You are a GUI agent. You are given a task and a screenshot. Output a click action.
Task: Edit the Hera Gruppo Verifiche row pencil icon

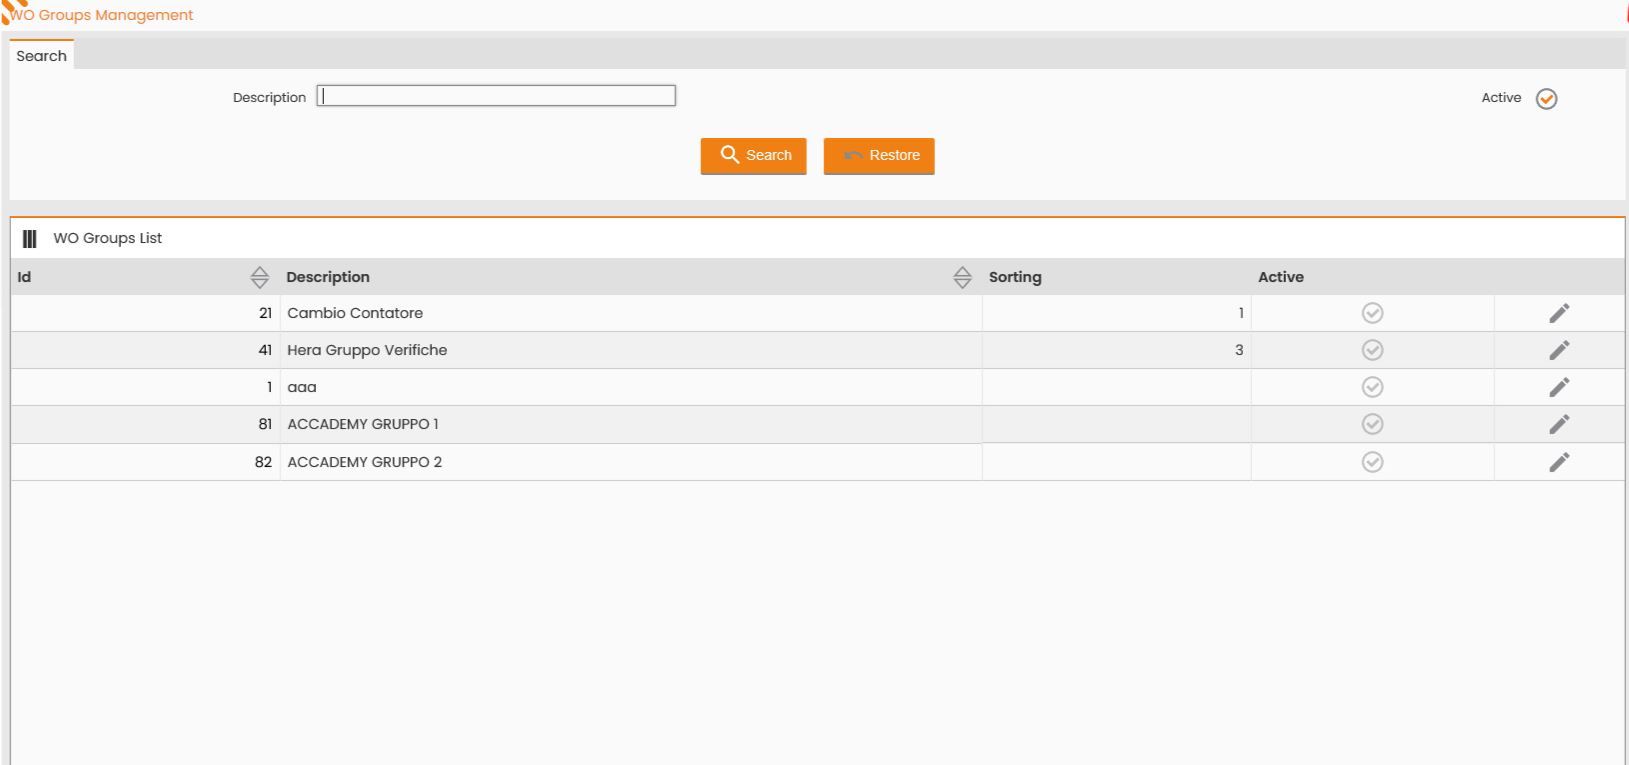[x=1559, y=350]
